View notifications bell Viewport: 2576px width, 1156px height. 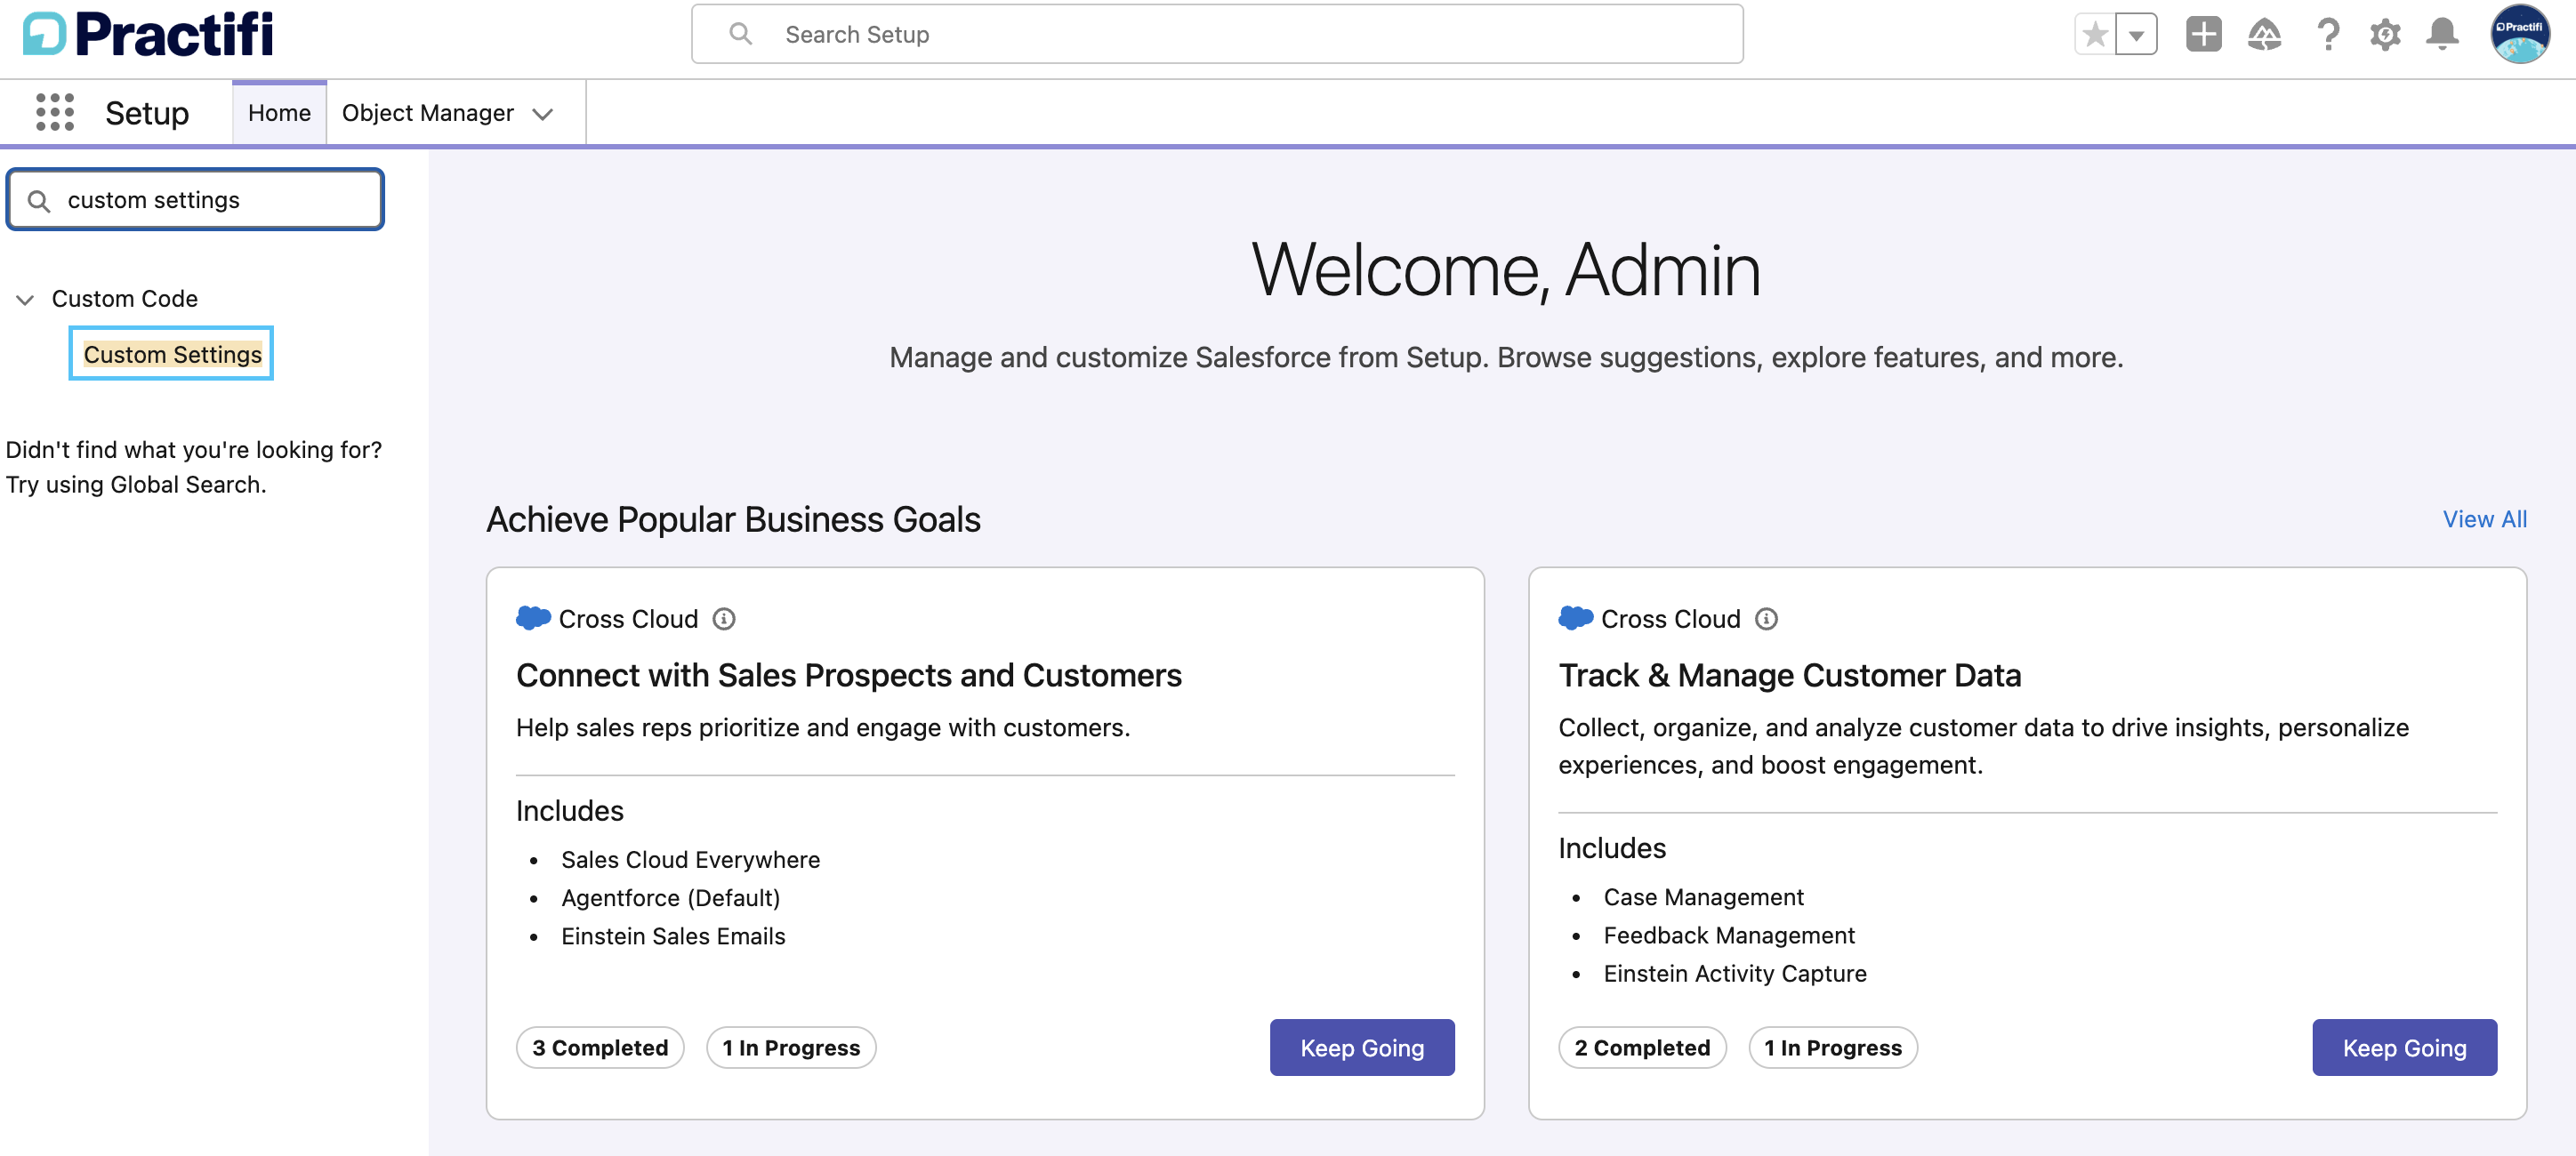pos(2442,35)
